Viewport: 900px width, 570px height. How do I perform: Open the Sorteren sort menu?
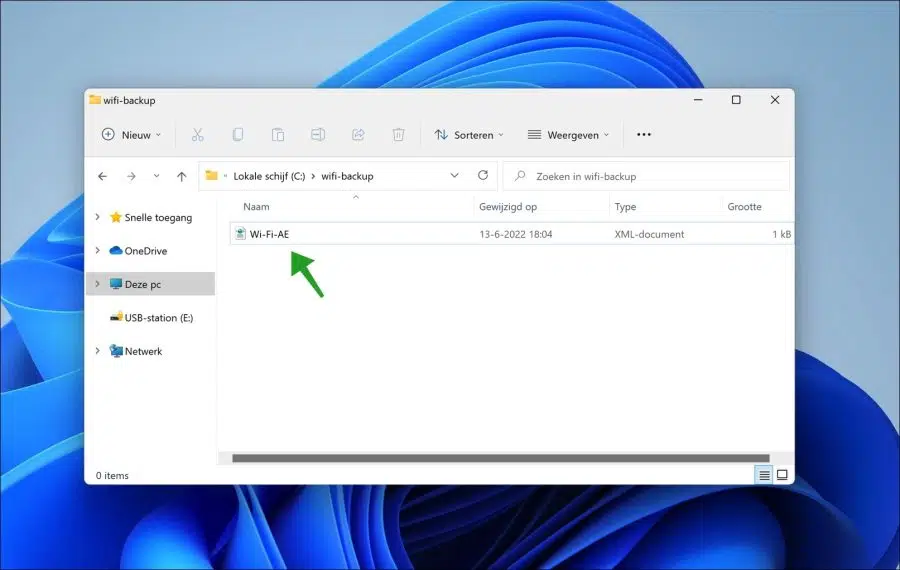click(x=469, y=135)
